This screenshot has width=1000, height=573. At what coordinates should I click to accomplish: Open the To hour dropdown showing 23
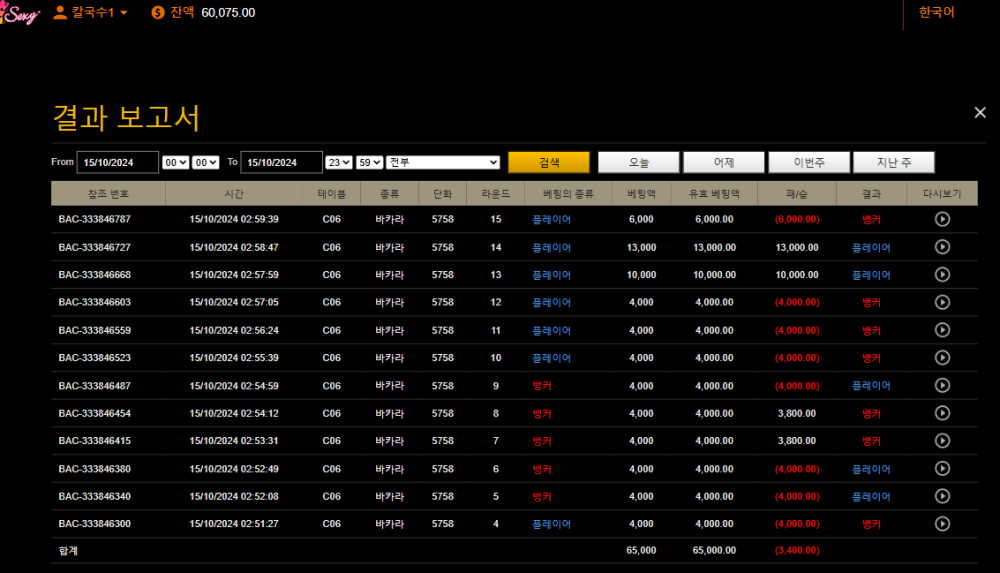[x=339, y=162]
